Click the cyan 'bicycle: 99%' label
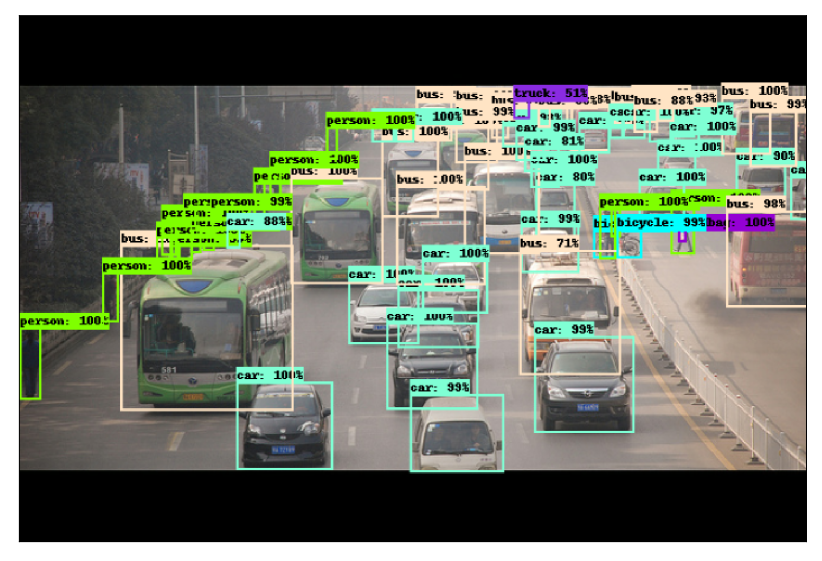 point(661,222)
